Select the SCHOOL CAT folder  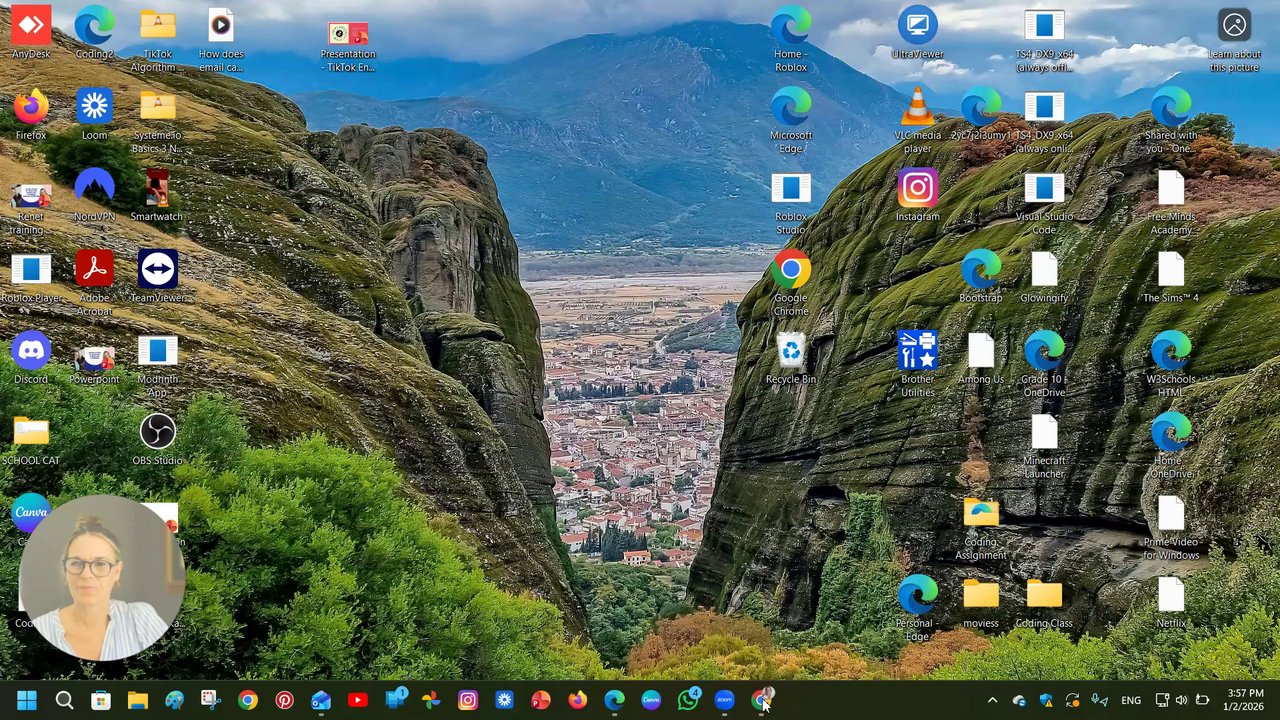(x=31, y=440)
